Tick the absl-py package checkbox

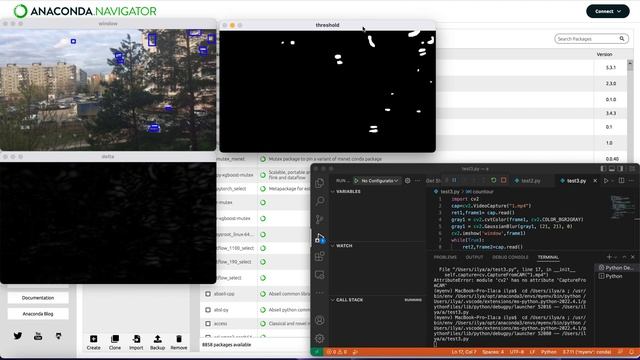coord(208,310)
